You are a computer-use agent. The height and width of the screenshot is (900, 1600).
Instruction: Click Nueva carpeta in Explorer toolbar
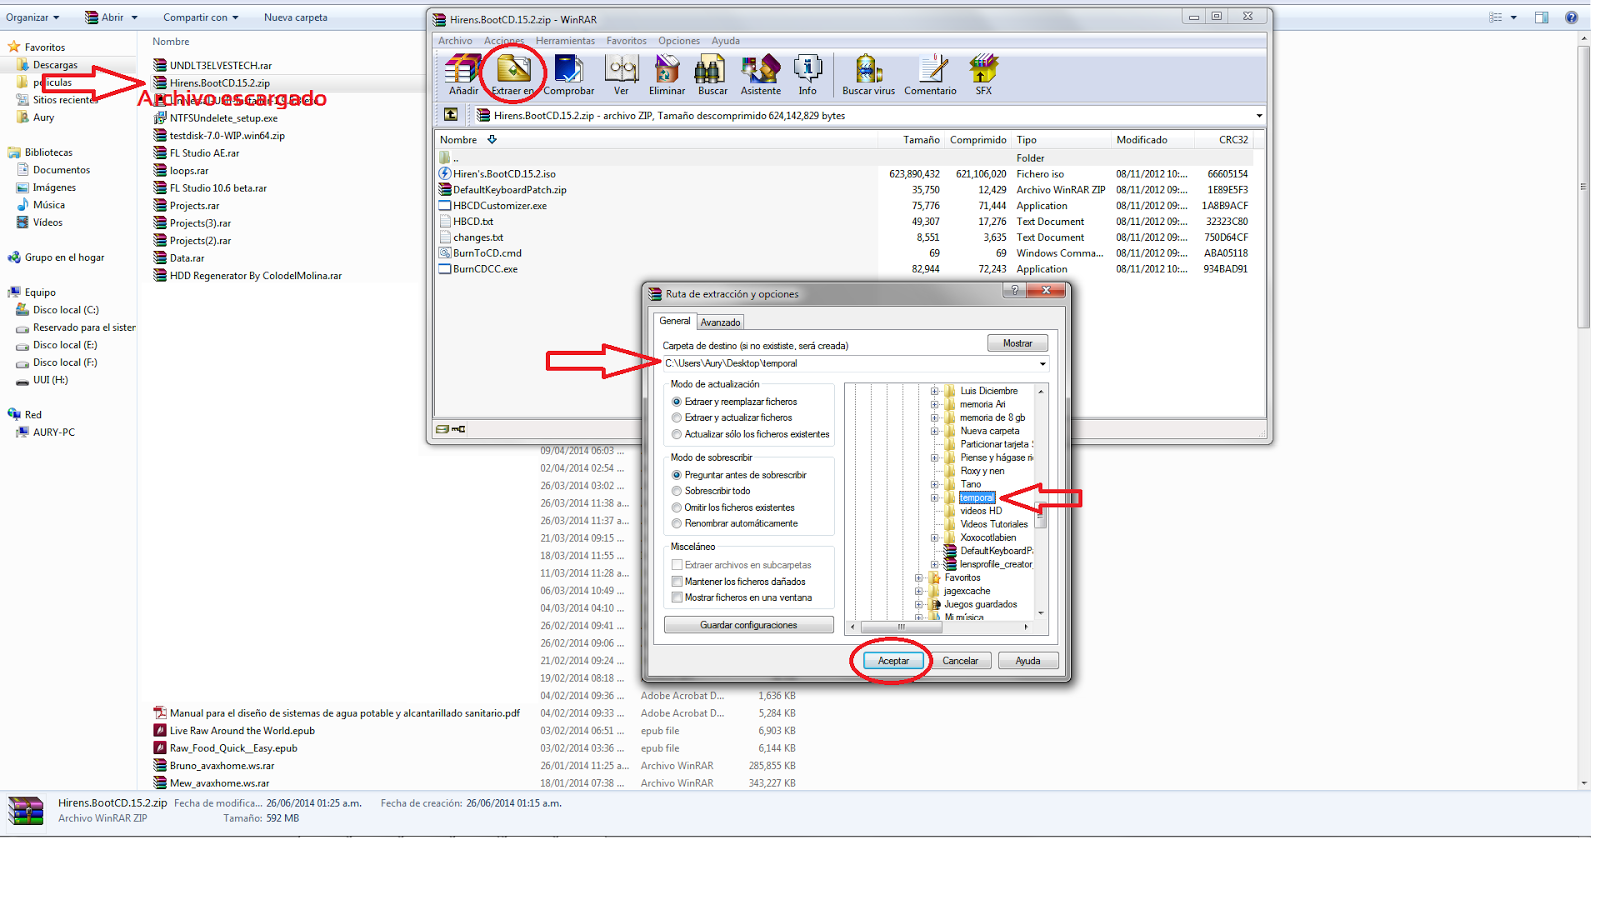(296, 17)
